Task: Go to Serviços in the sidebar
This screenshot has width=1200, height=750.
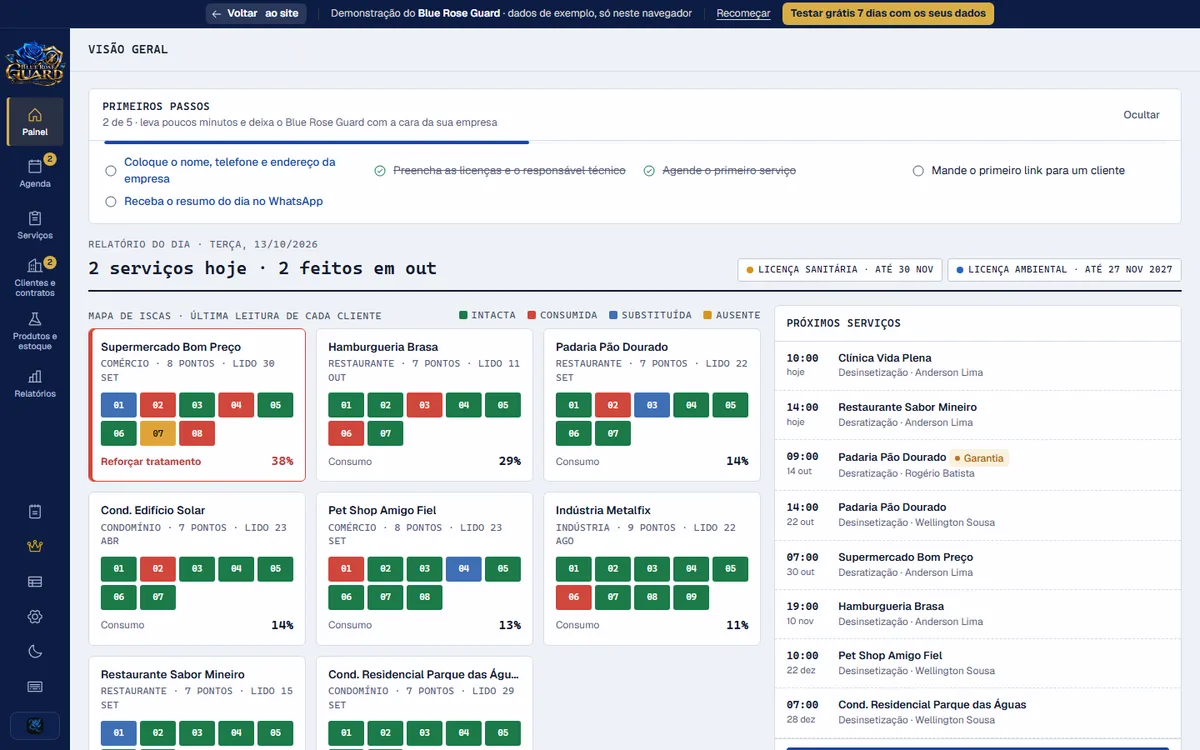Action: click(x=35, y=225)
